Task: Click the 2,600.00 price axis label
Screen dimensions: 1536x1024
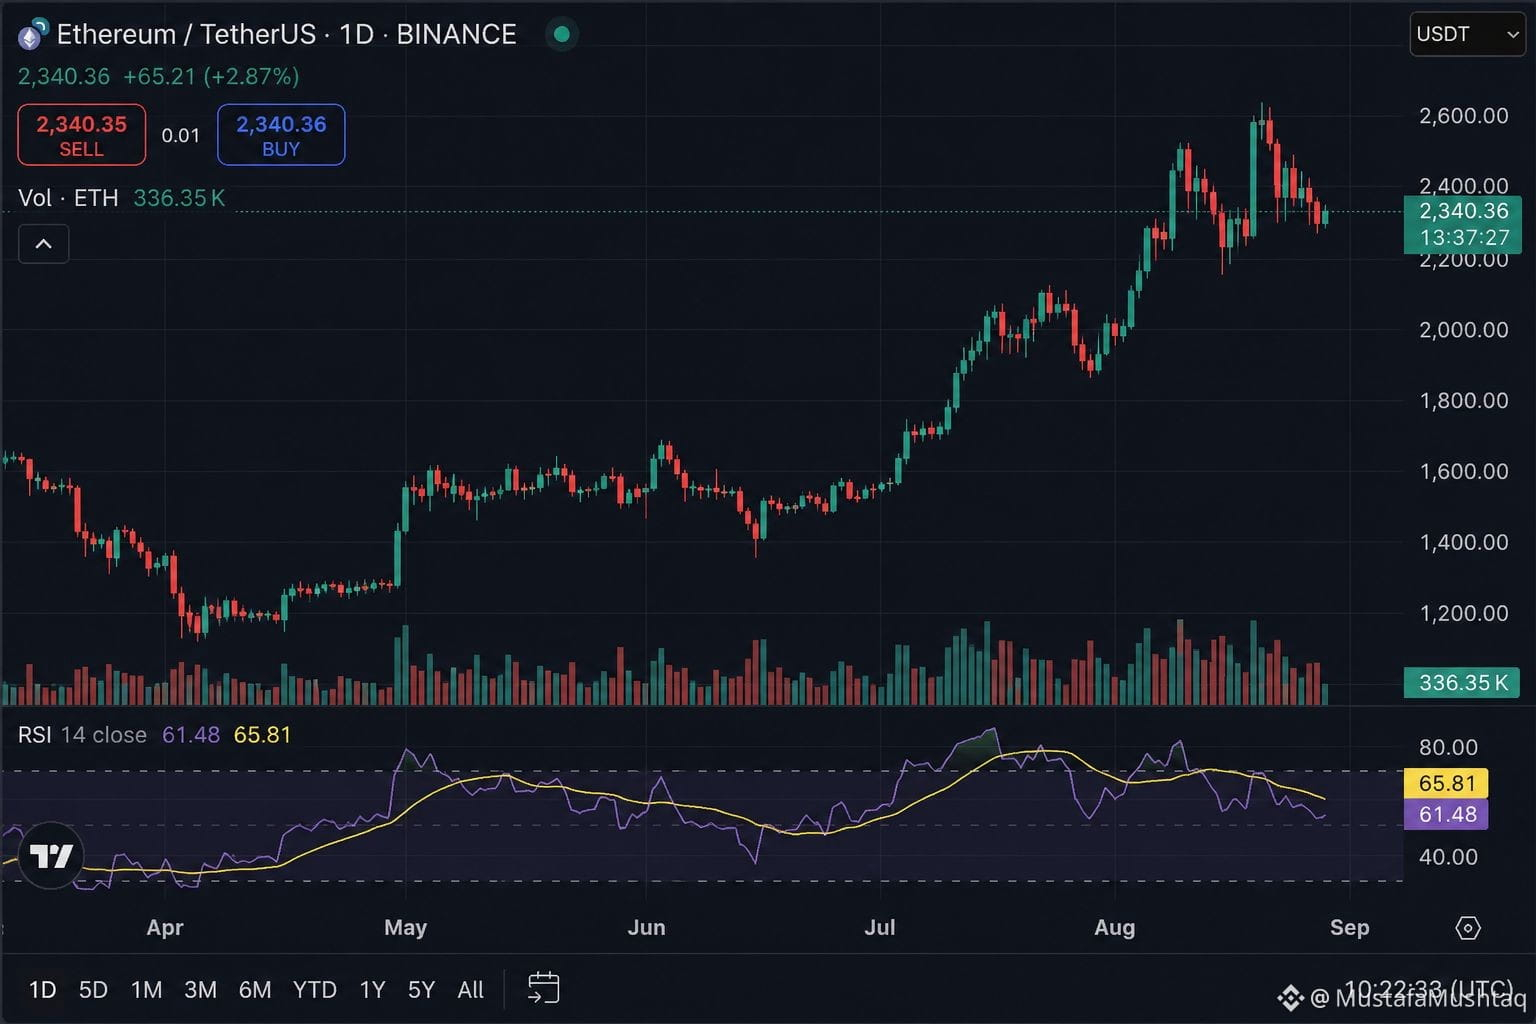Action: (x=1464, y=116)
